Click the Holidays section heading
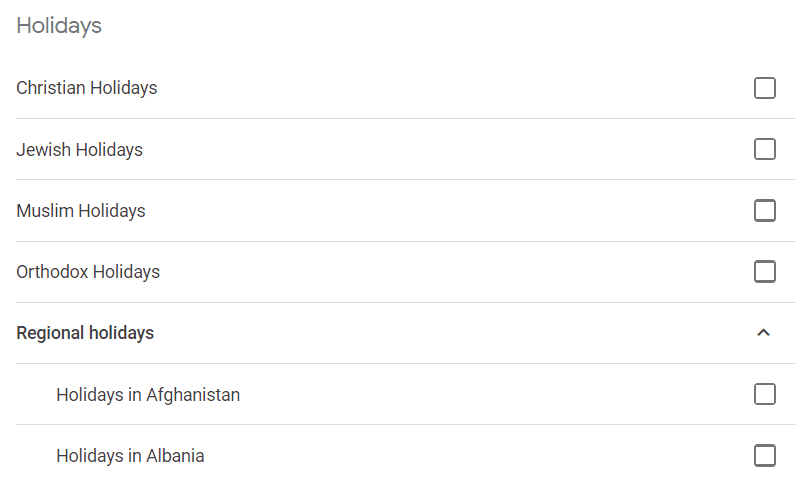809x484 pixels. click(x=59, y=26)
